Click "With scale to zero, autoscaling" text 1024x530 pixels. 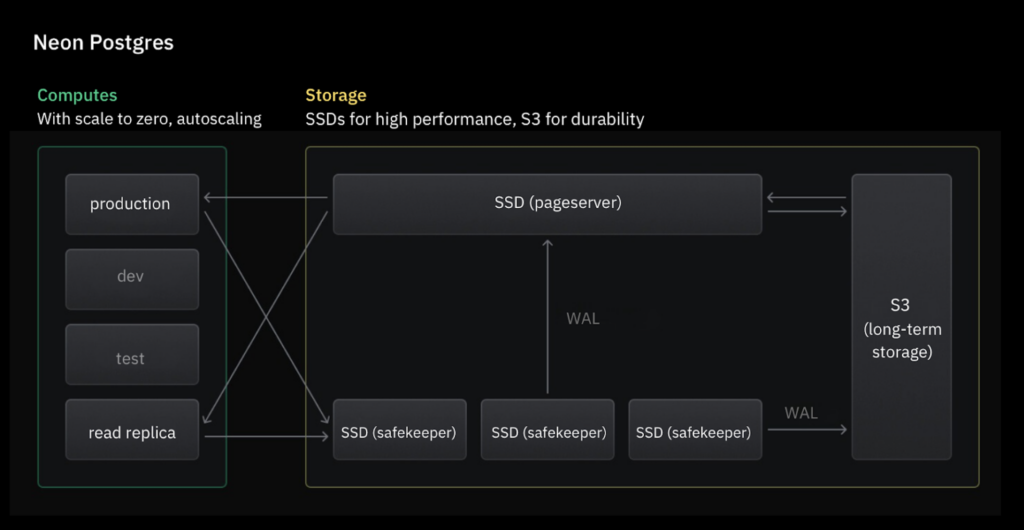(x=150, y=119)
